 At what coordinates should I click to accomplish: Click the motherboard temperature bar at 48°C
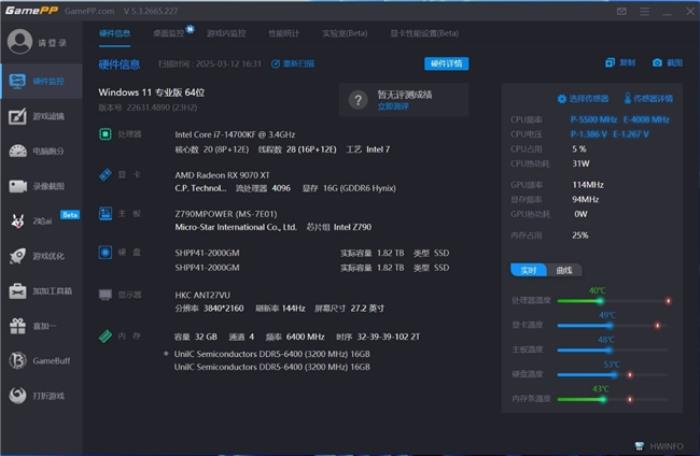tap(612, 350)
